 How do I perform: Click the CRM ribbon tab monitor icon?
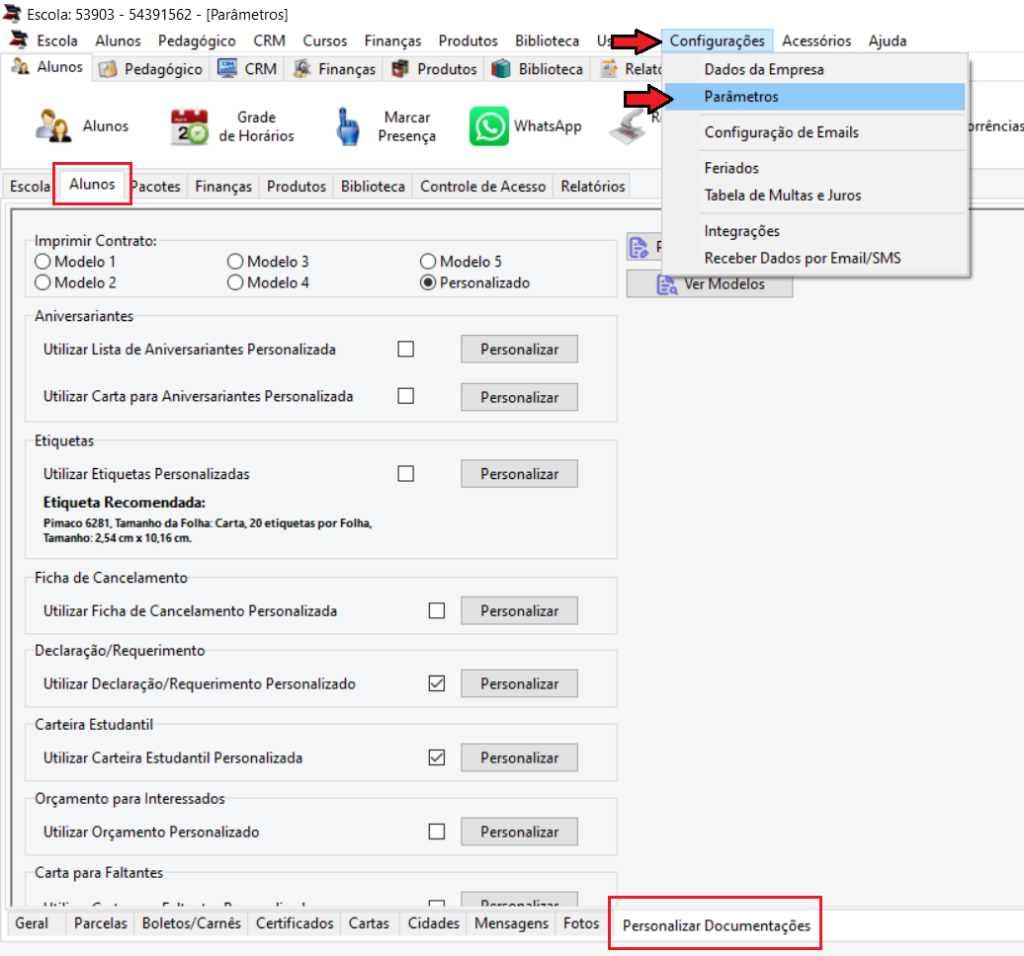227,69
